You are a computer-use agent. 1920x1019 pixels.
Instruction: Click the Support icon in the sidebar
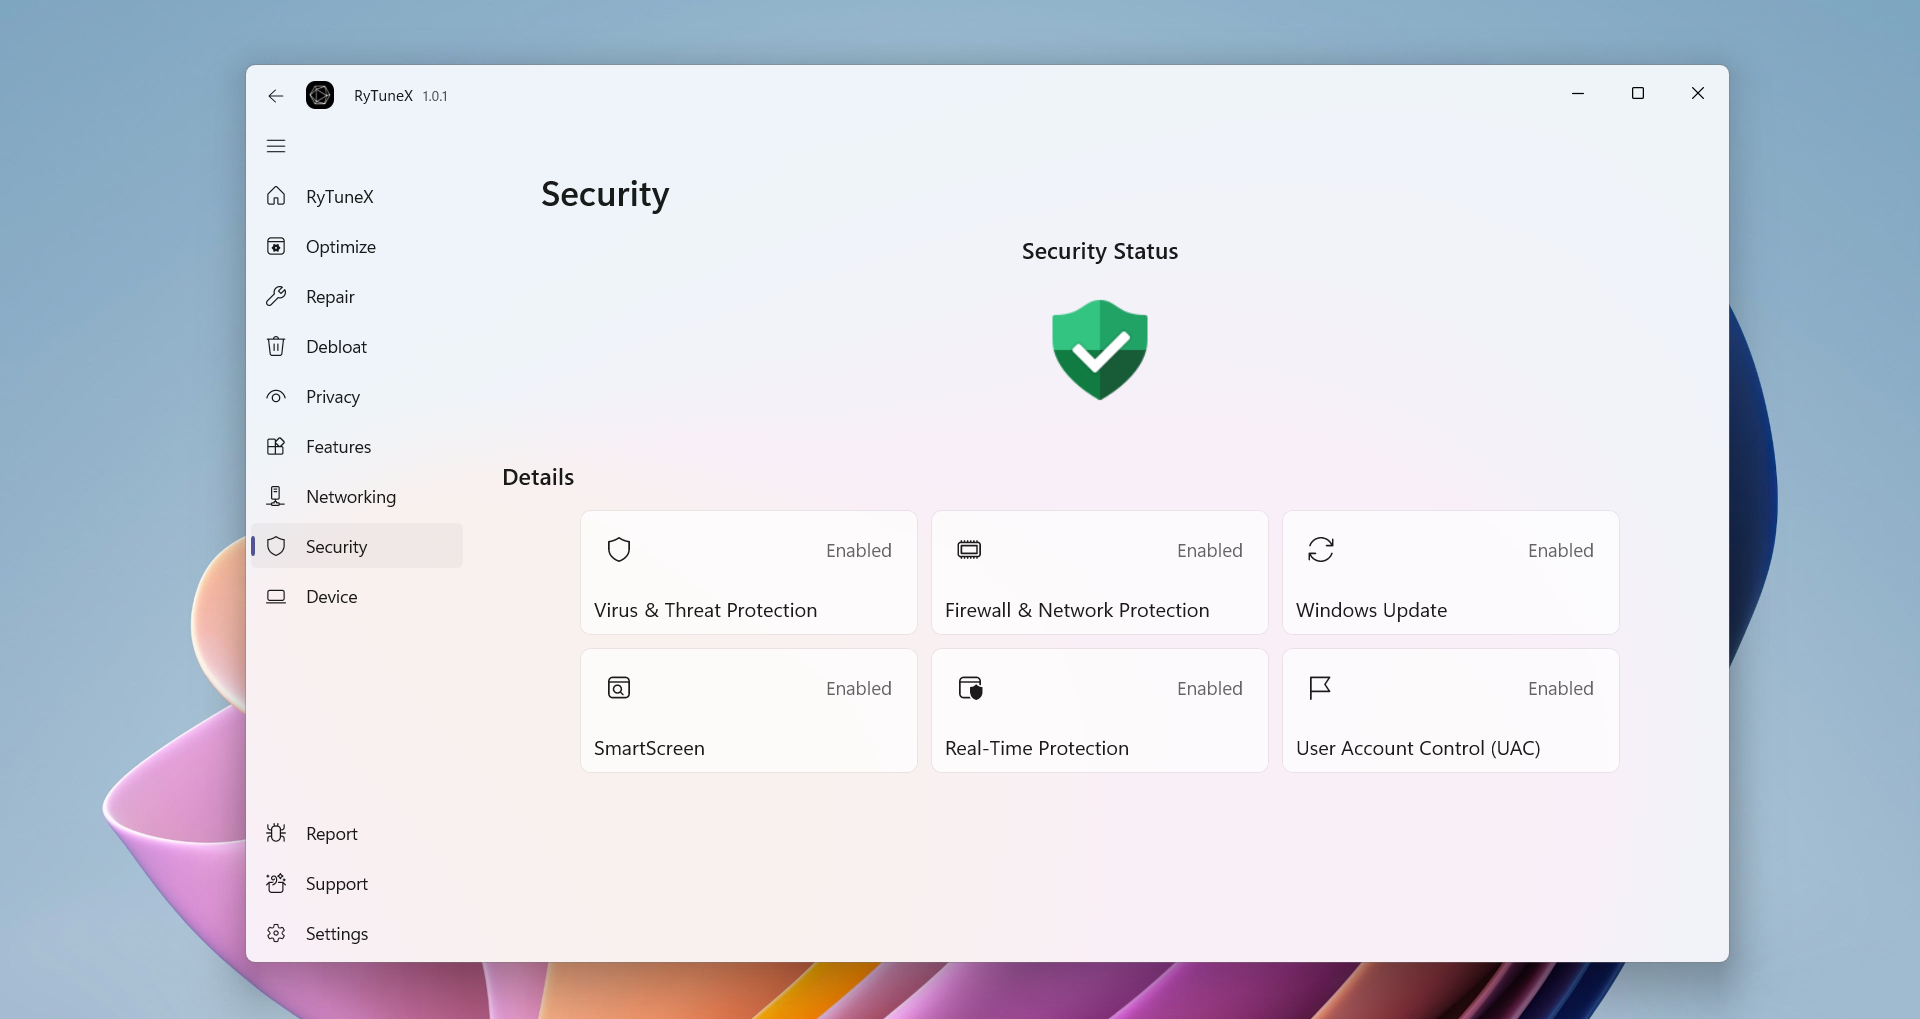coord(276,883)
